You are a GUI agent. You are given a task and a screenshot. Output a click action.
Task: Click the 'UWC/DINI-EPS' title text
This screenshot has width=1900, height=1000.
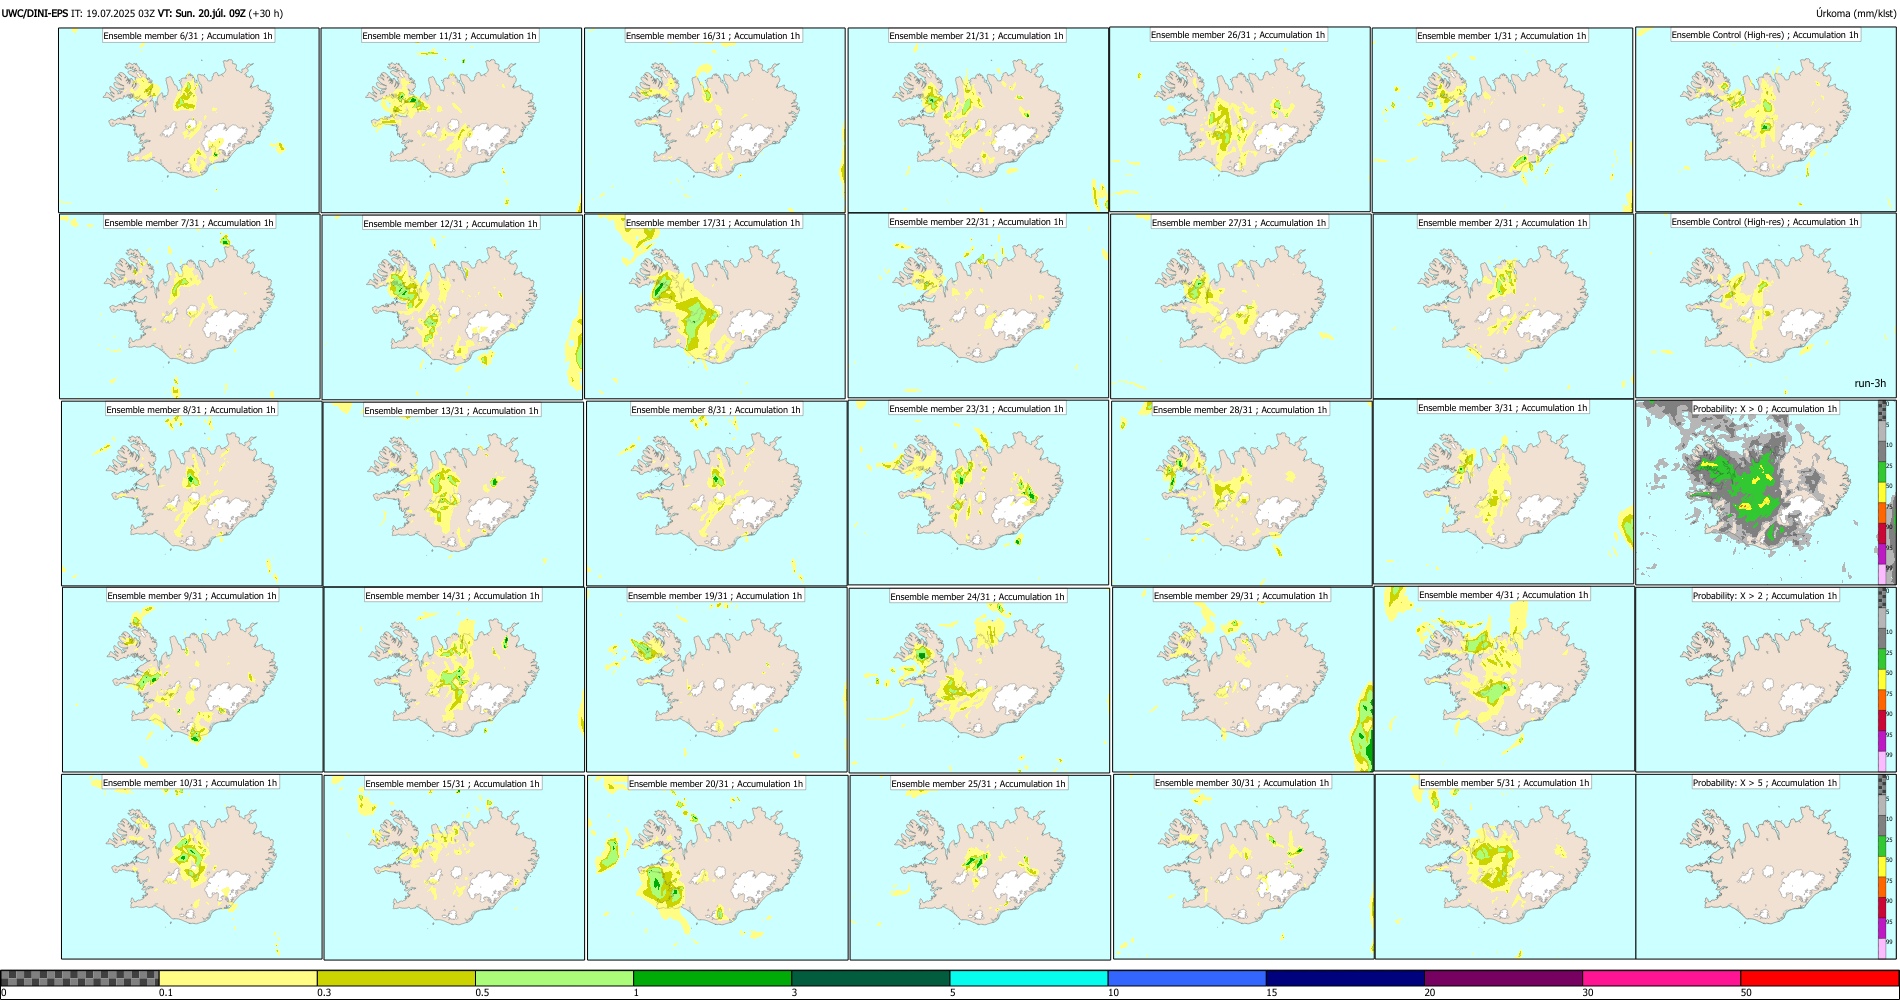35,14
